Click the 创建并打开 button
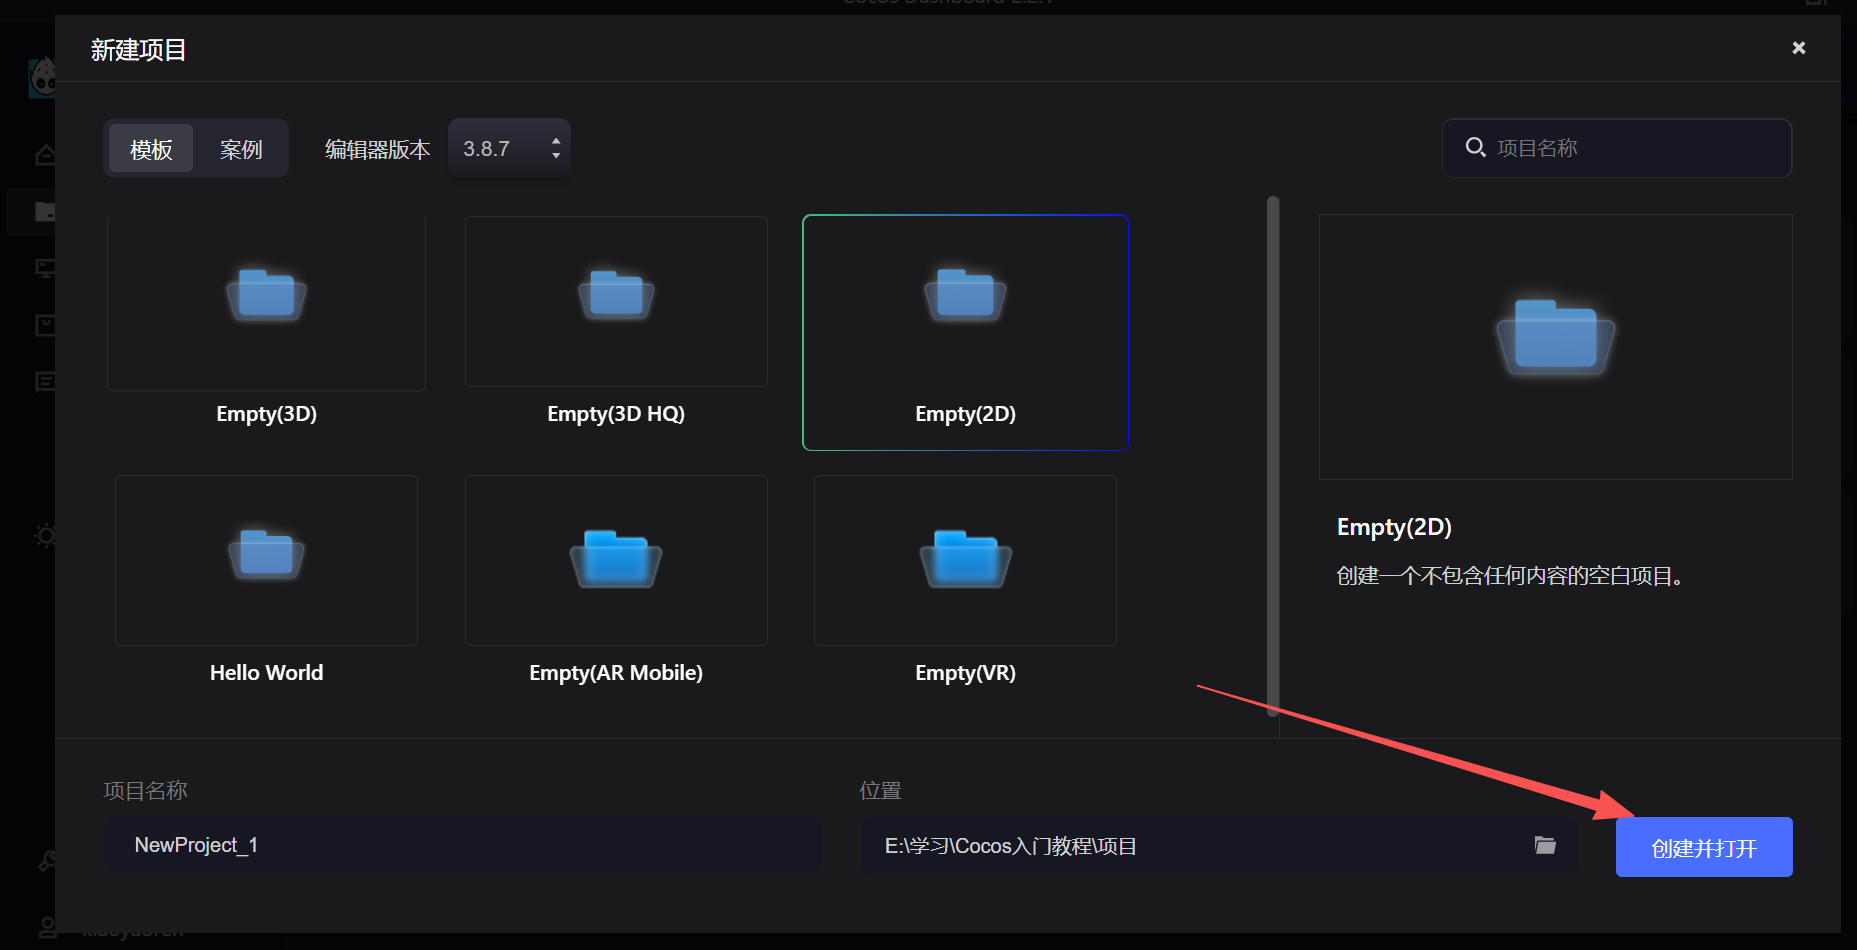This screenshot has width=1857, height=950. (x=1704, y=847)
